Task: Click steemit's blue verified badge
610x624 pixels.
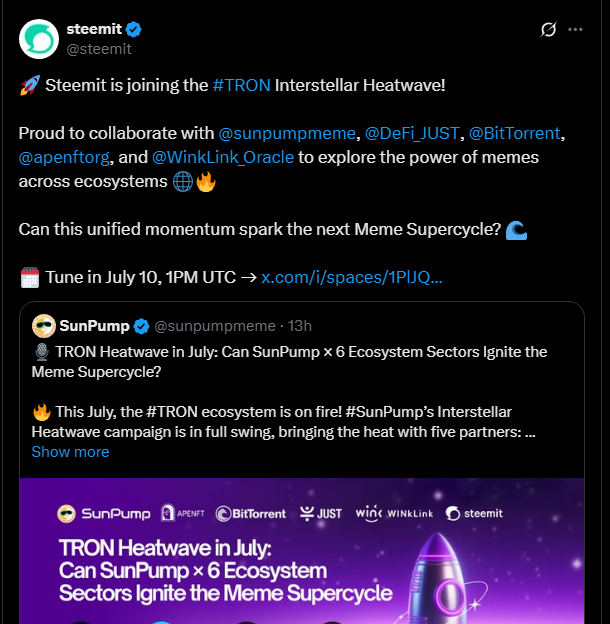Action: coord(133,29)
